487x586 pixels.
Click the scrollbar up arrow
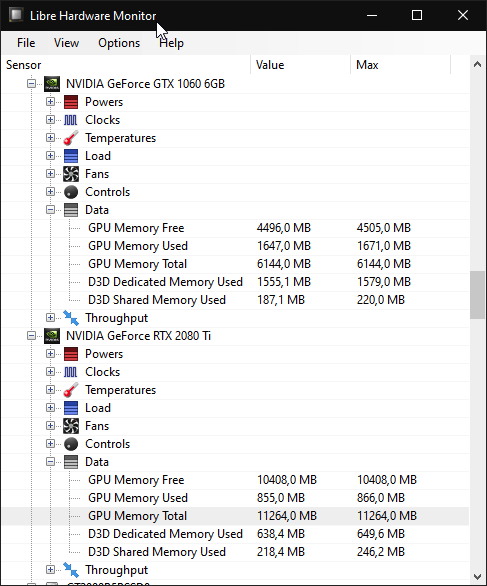pos(477,64)
